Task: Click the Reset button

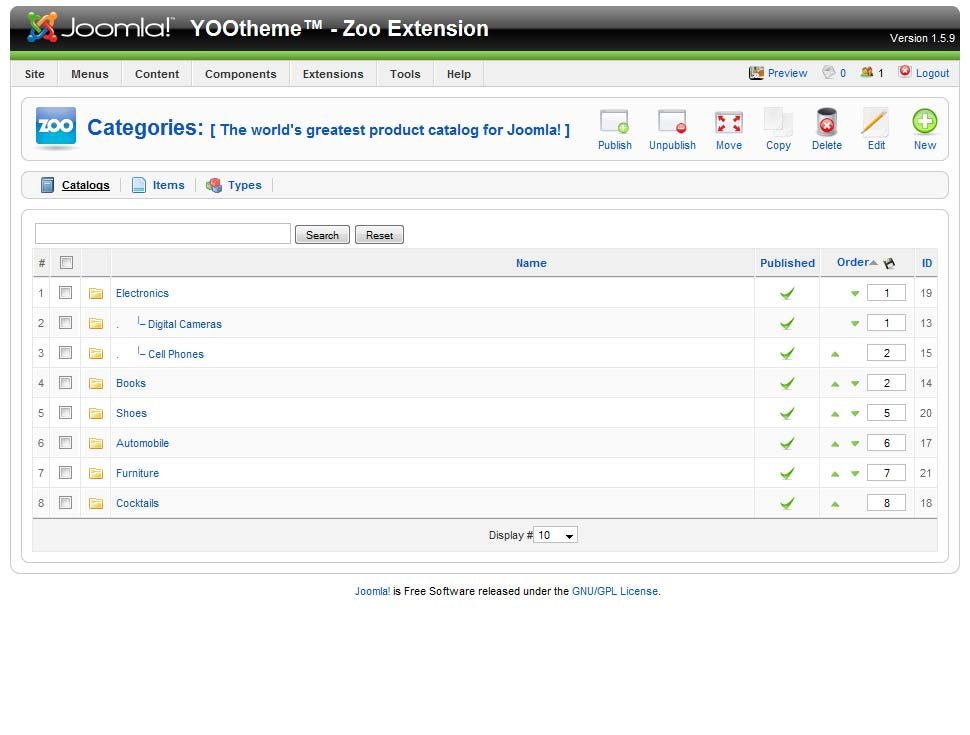Action: [379, 235]
